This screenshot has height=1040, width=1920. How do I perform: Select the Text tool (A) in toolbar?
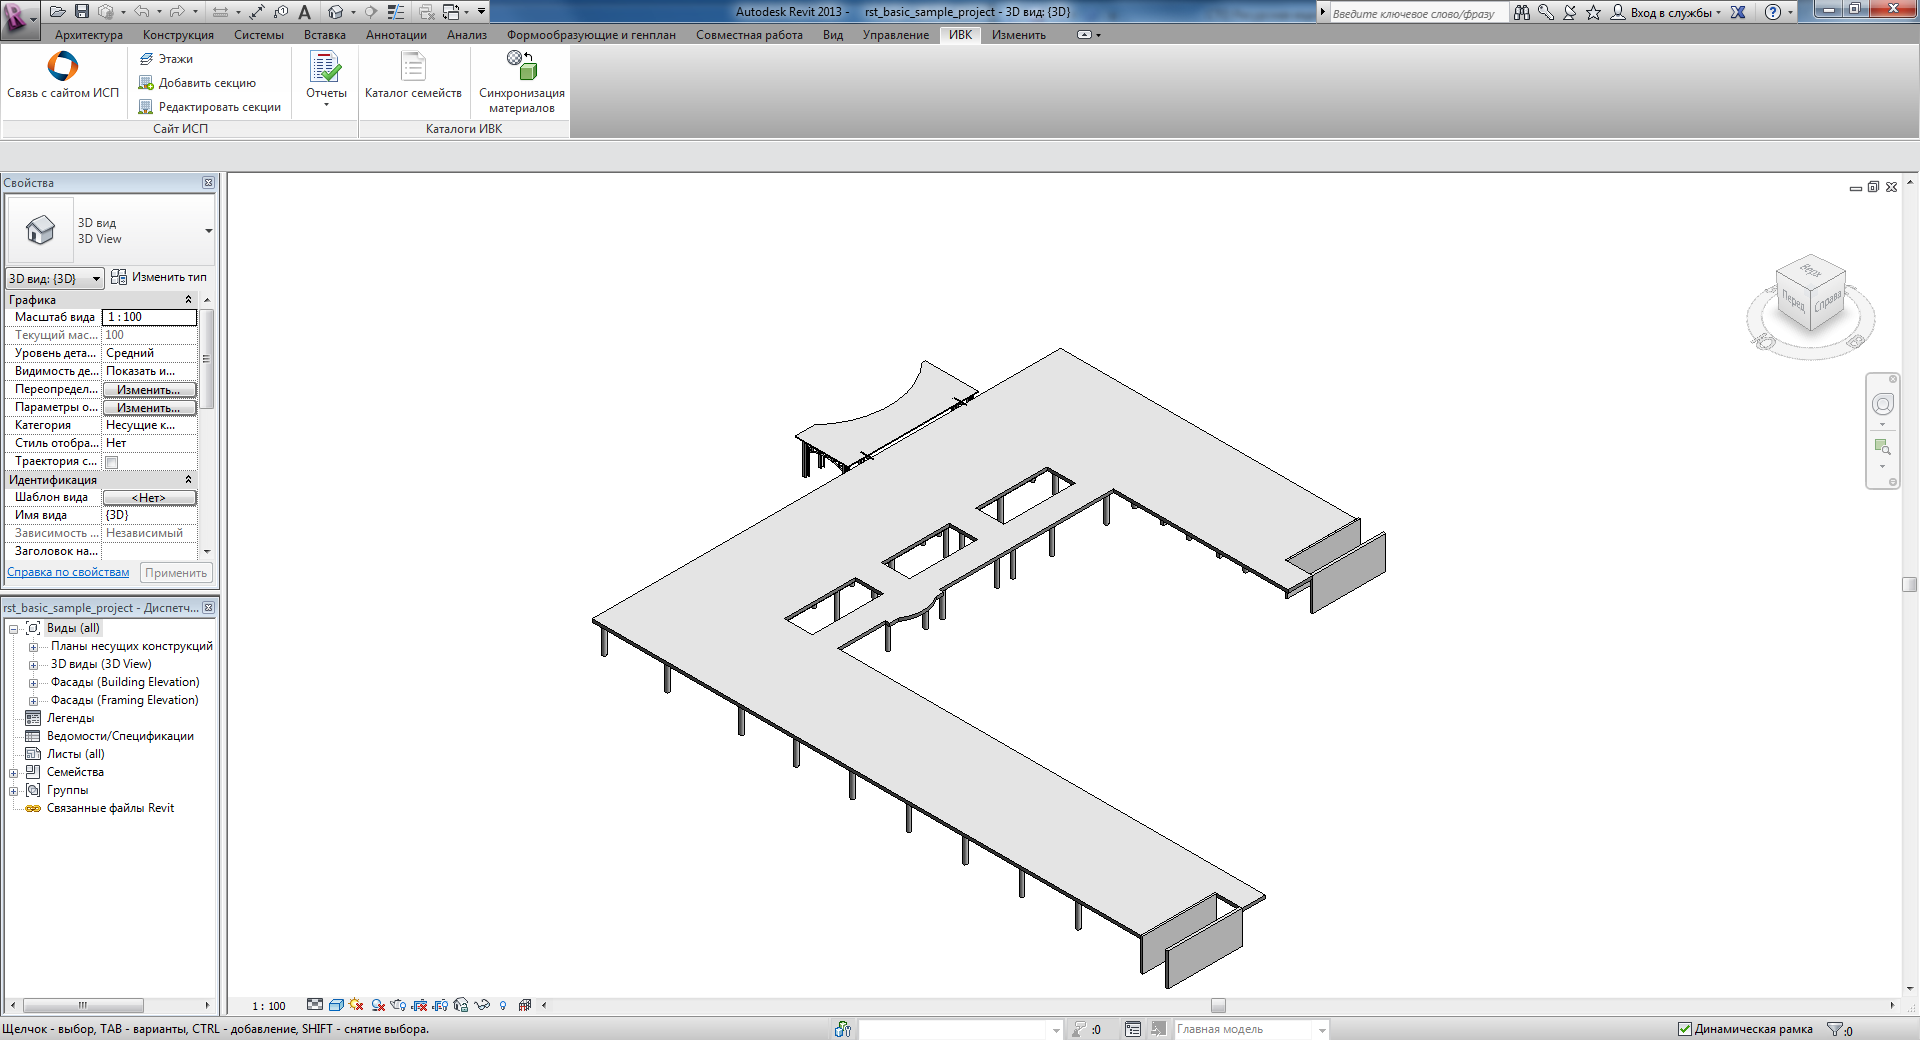click(305, 12)
